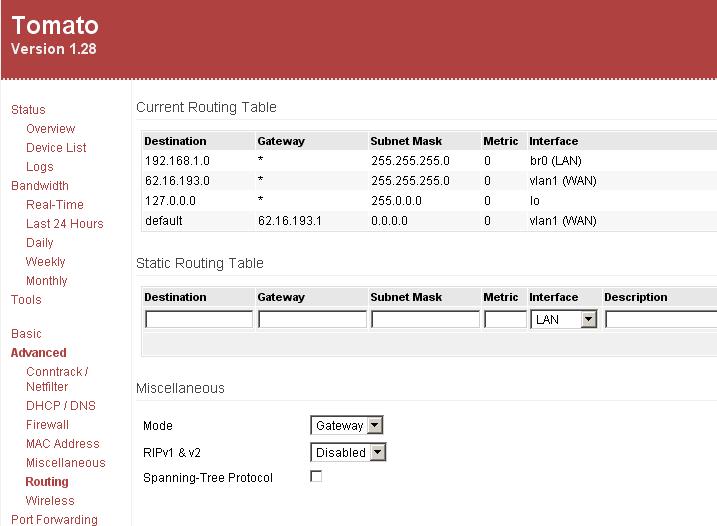The height and width of the screenshot is (526, 717).
Task: Select the 192.168.1.0 destination cell
Action: [177, 161]
